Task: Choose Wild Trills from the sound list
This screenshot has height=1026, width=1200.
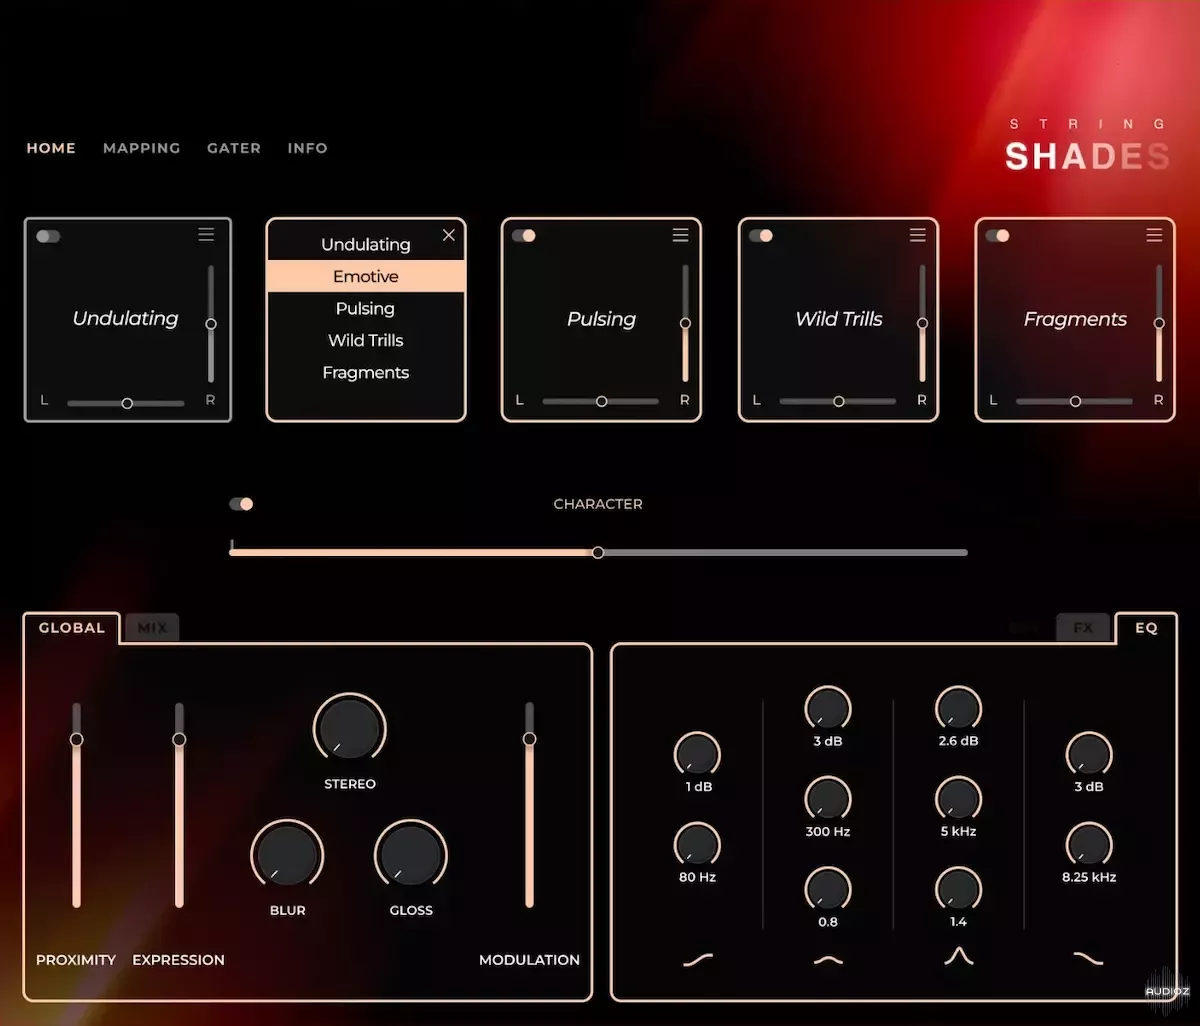Action: pos(366,341)
